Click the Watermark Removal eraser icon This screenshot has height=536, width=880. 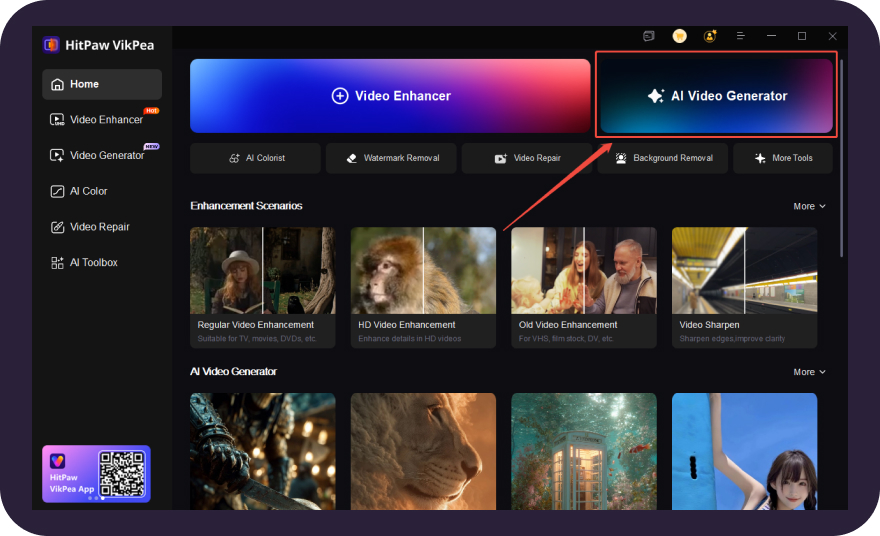point(352,158)
